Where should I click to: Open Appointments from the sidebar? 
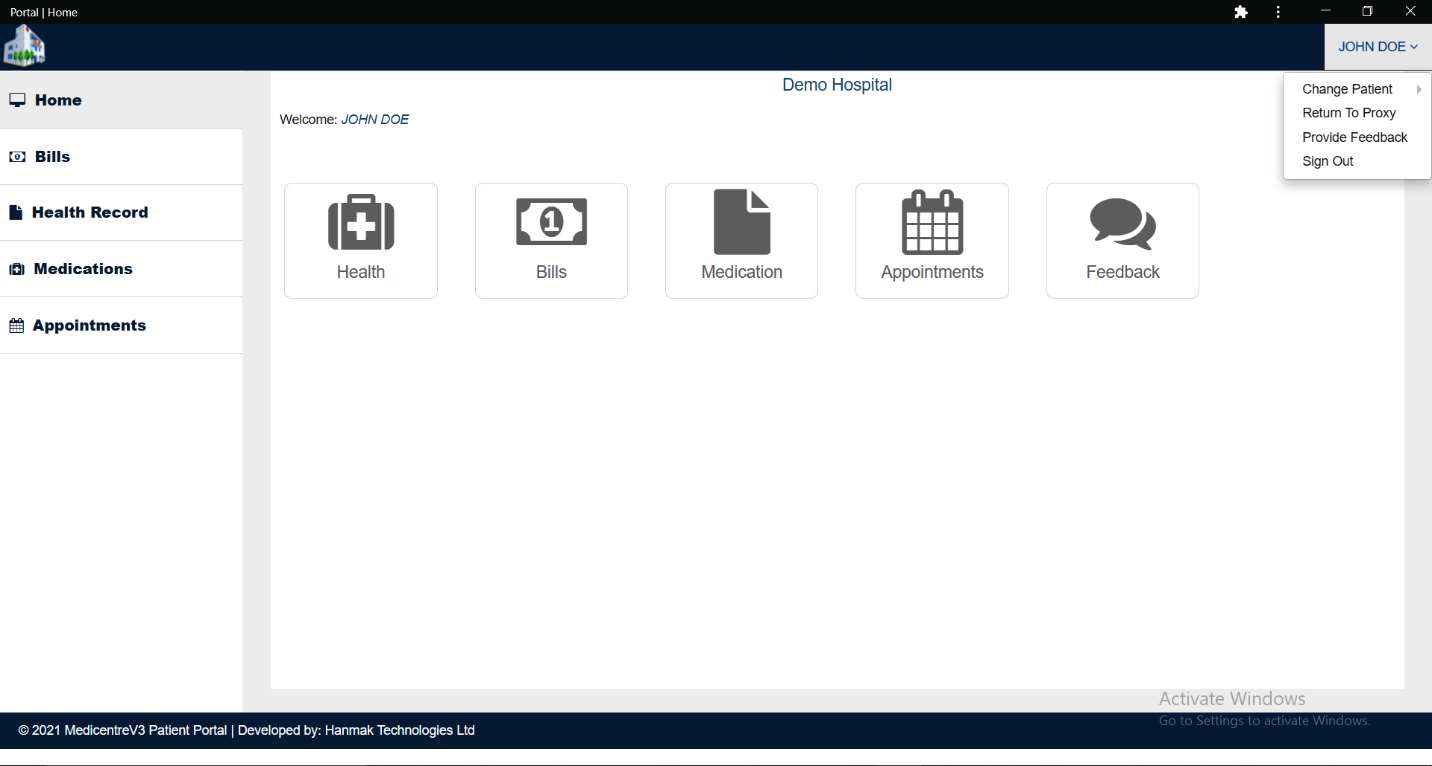pyautogui.click(x=121, y=326)
